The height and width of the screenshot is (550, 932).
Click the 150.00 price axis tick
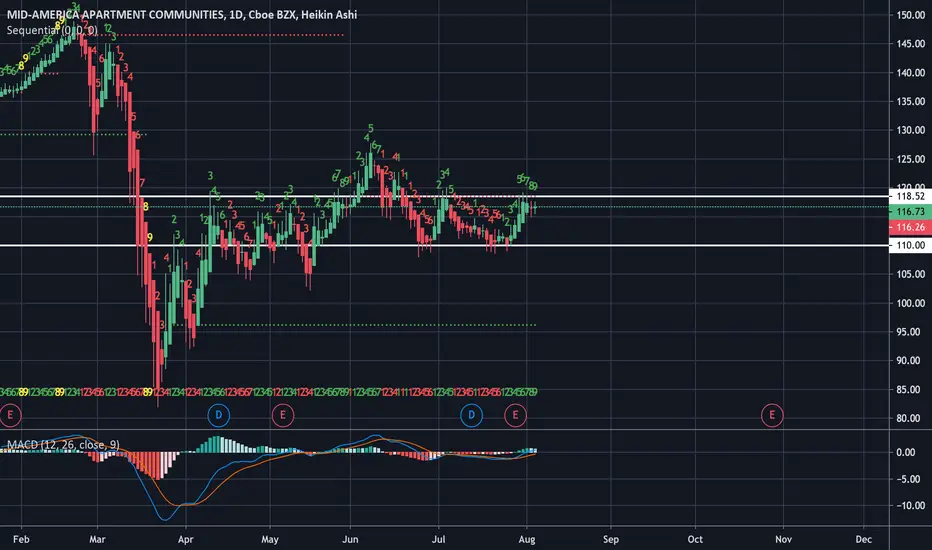[911, 15]
